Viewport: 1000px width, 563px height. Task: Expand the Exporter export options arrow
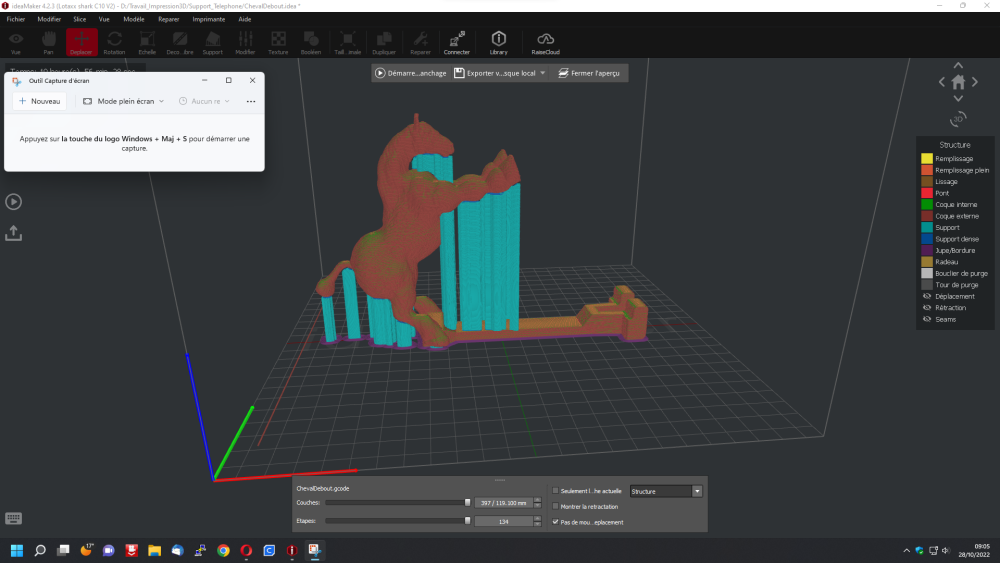pyautogui.click(x=542, y=73)
